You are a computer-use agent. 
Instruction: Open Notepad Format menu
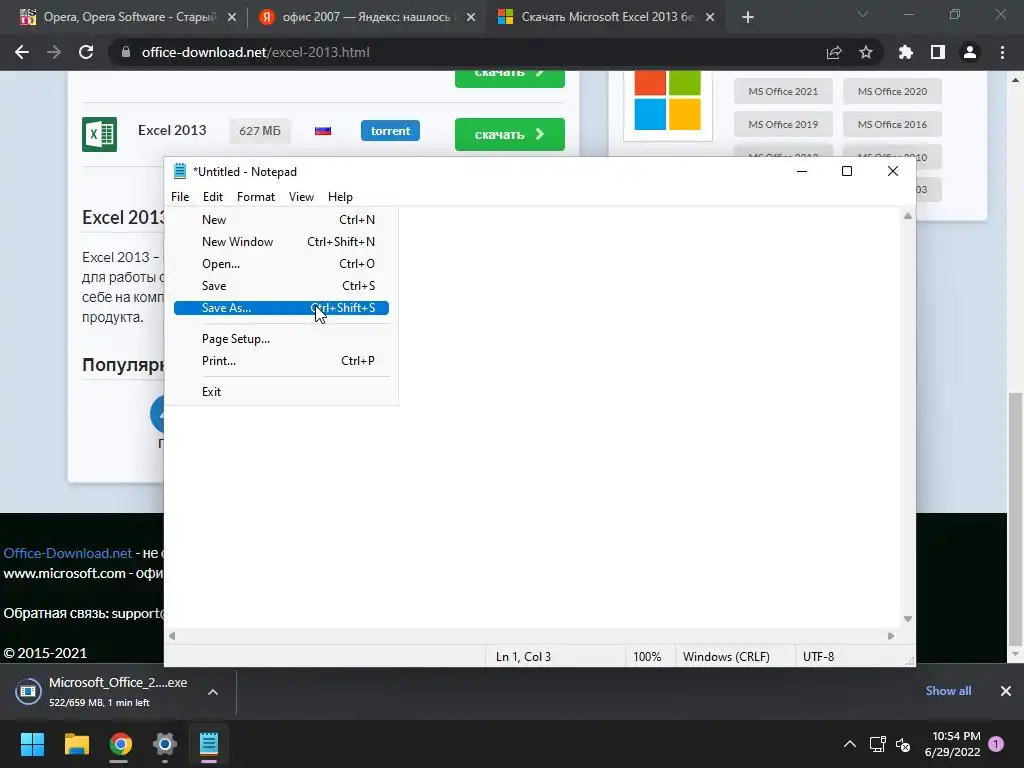pos(255,197)
